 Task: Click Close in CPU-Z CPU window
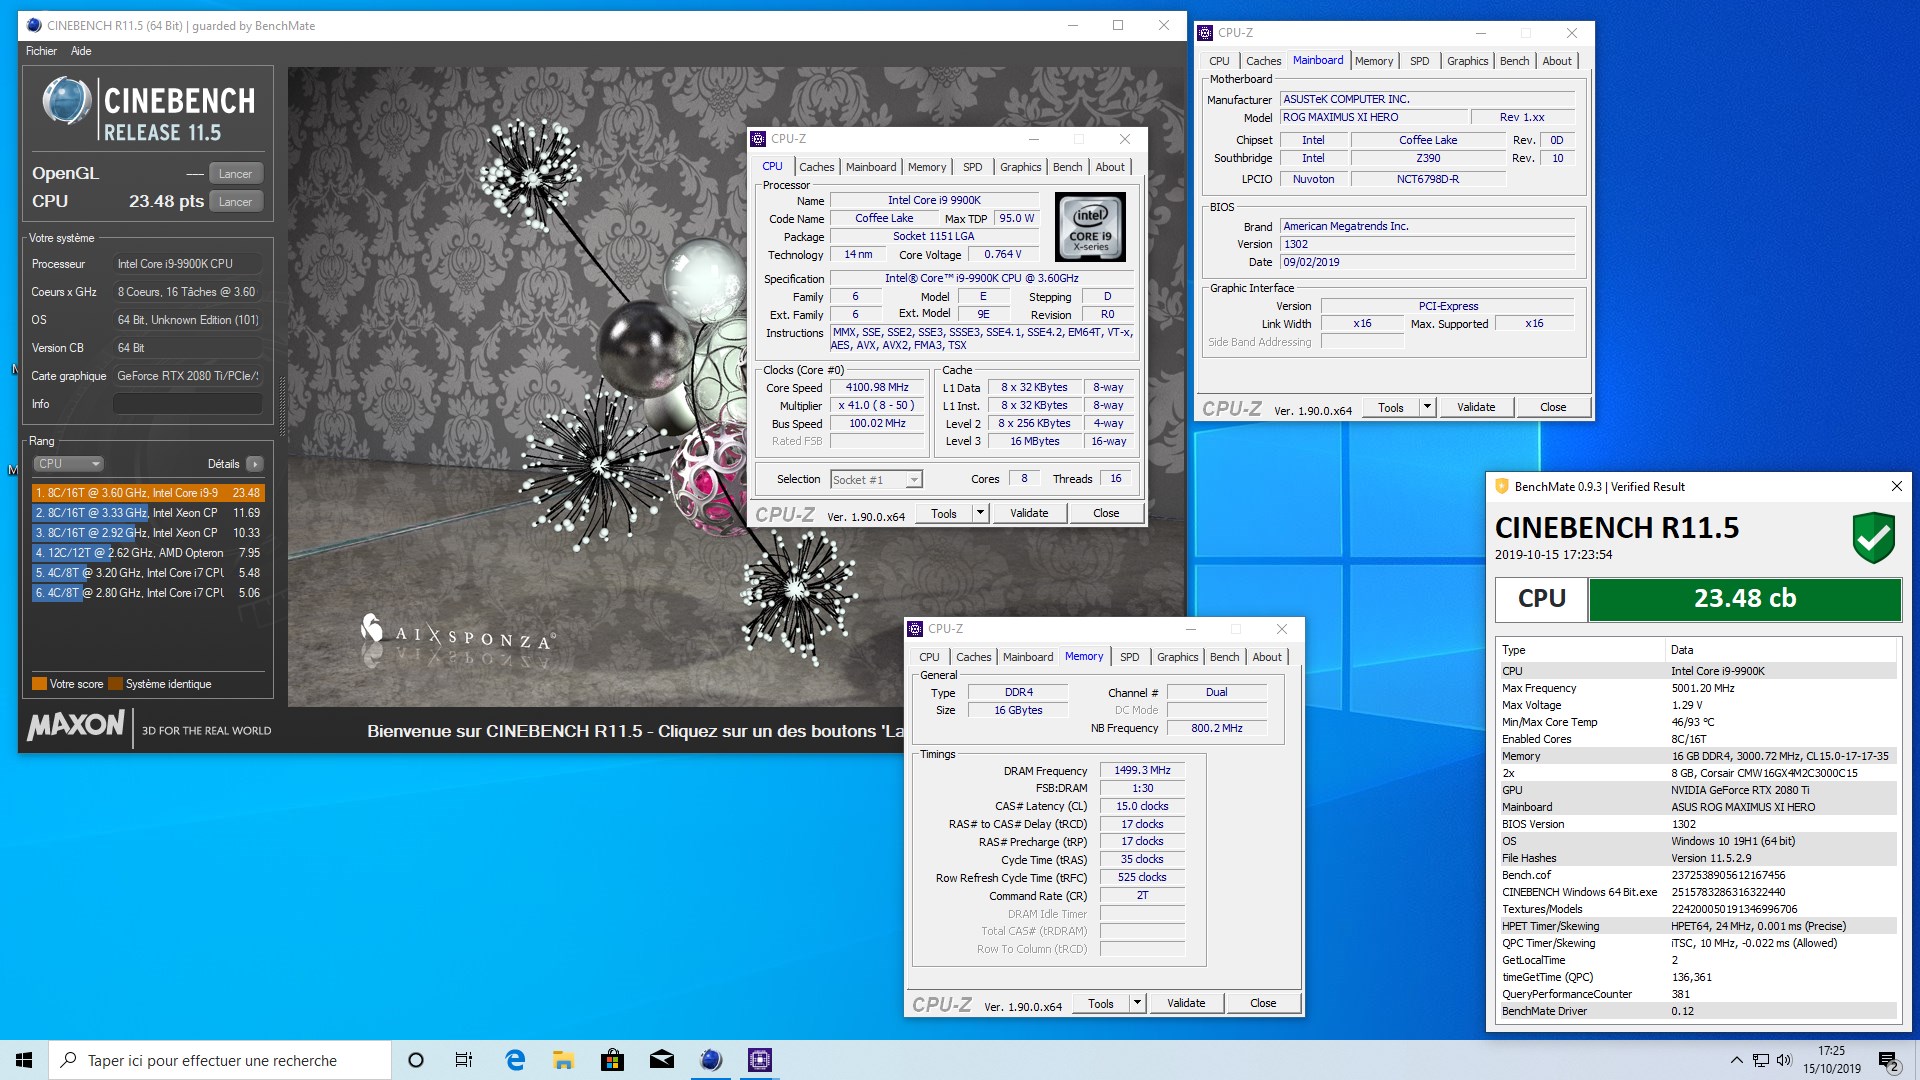coord(1106,513)
